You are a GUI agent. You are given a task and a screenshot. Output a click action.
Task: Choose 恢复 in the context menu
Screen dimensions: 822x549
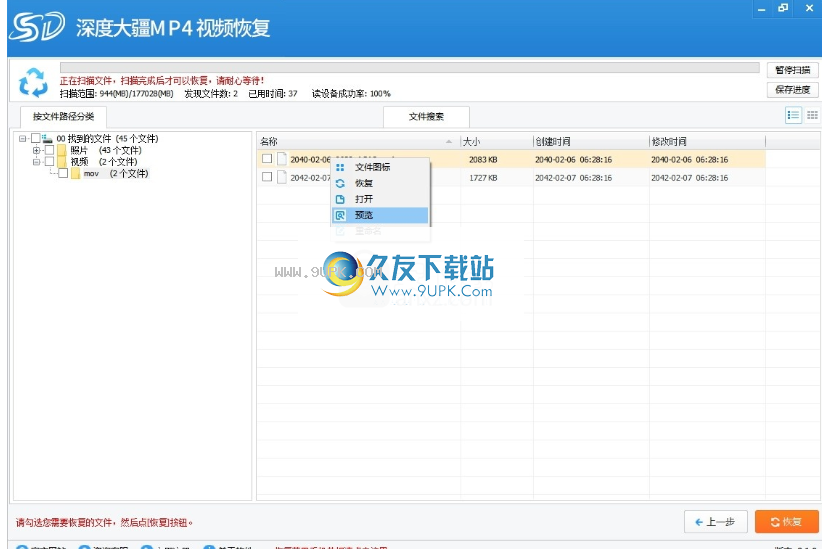[x=380, y=184]
